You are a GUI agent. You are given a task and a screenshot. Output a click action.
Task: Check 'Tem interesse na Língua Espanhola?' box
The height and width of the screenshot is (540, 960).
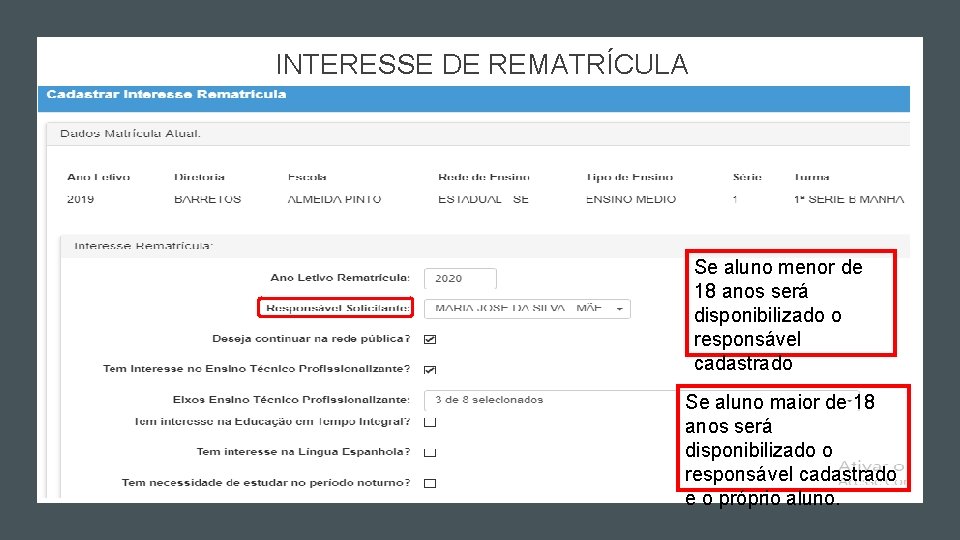[x=430, y=452]
